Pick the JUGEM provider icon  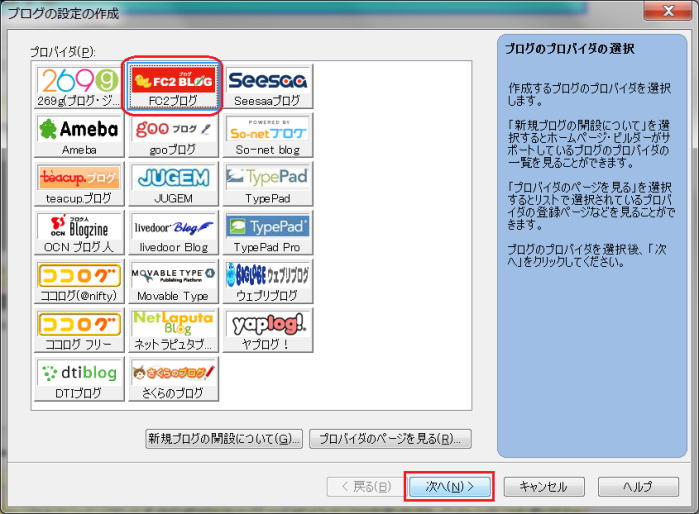[173, 184]
